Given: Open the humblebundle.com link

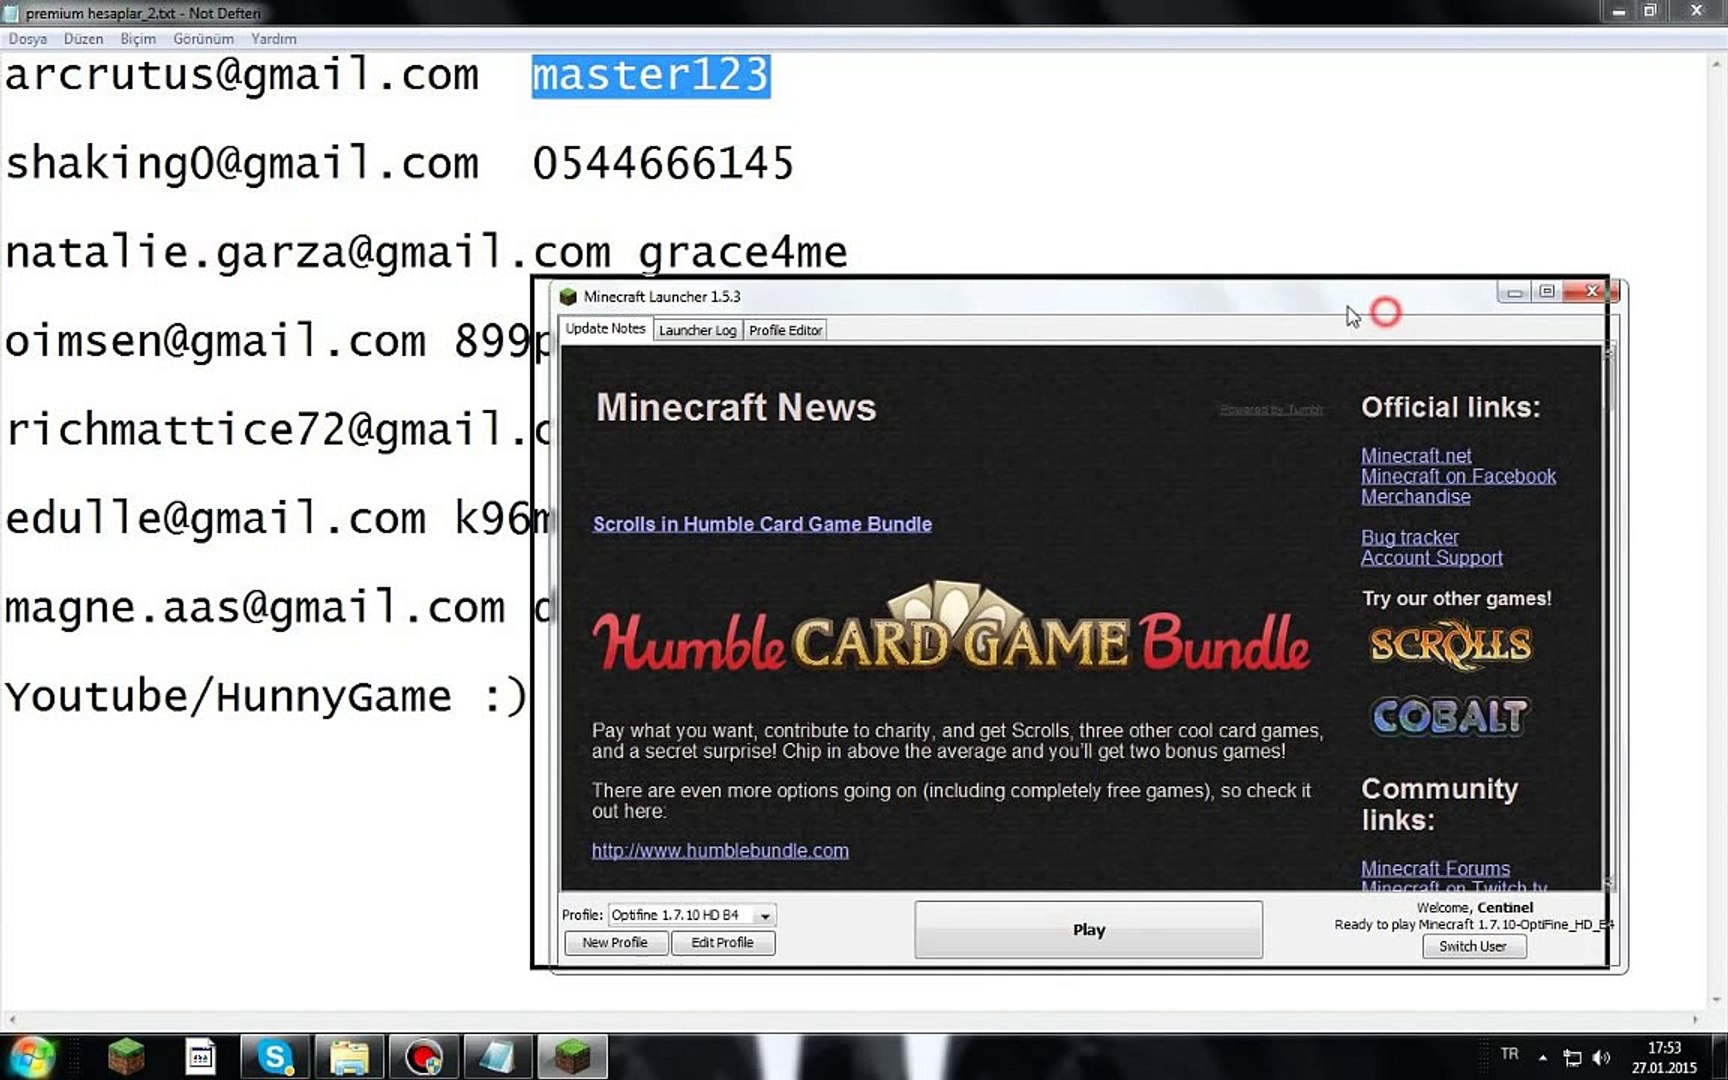Looking at the screenshot, I should click(720, 851).
